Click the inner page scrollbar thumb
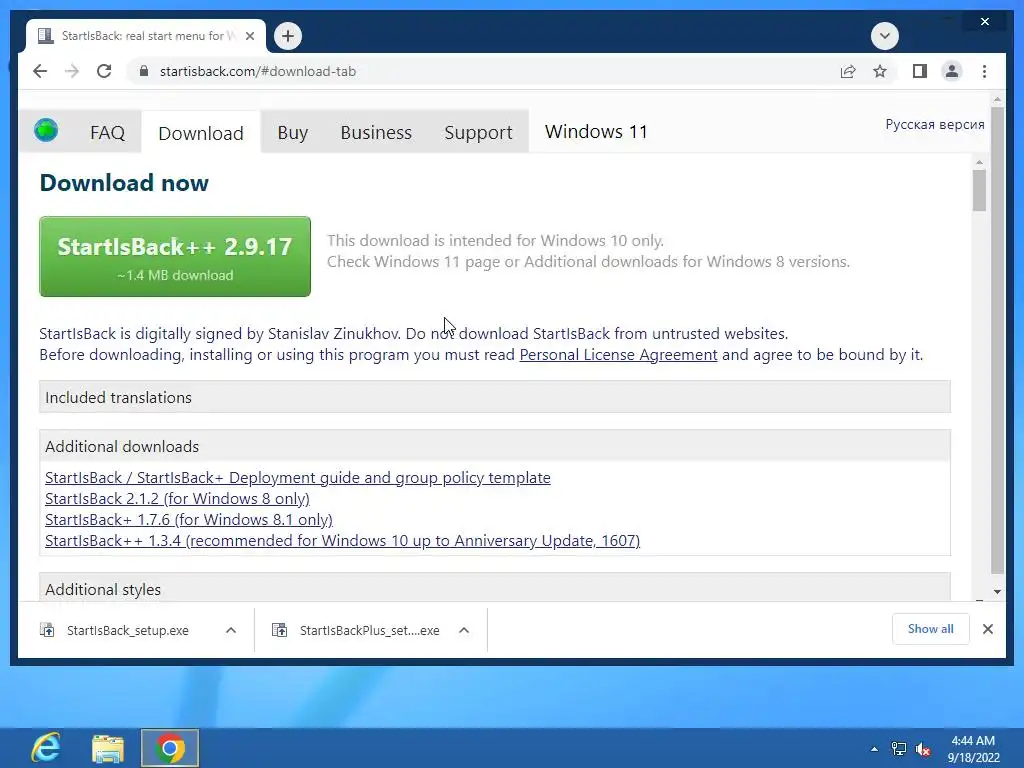 point(978,190)
